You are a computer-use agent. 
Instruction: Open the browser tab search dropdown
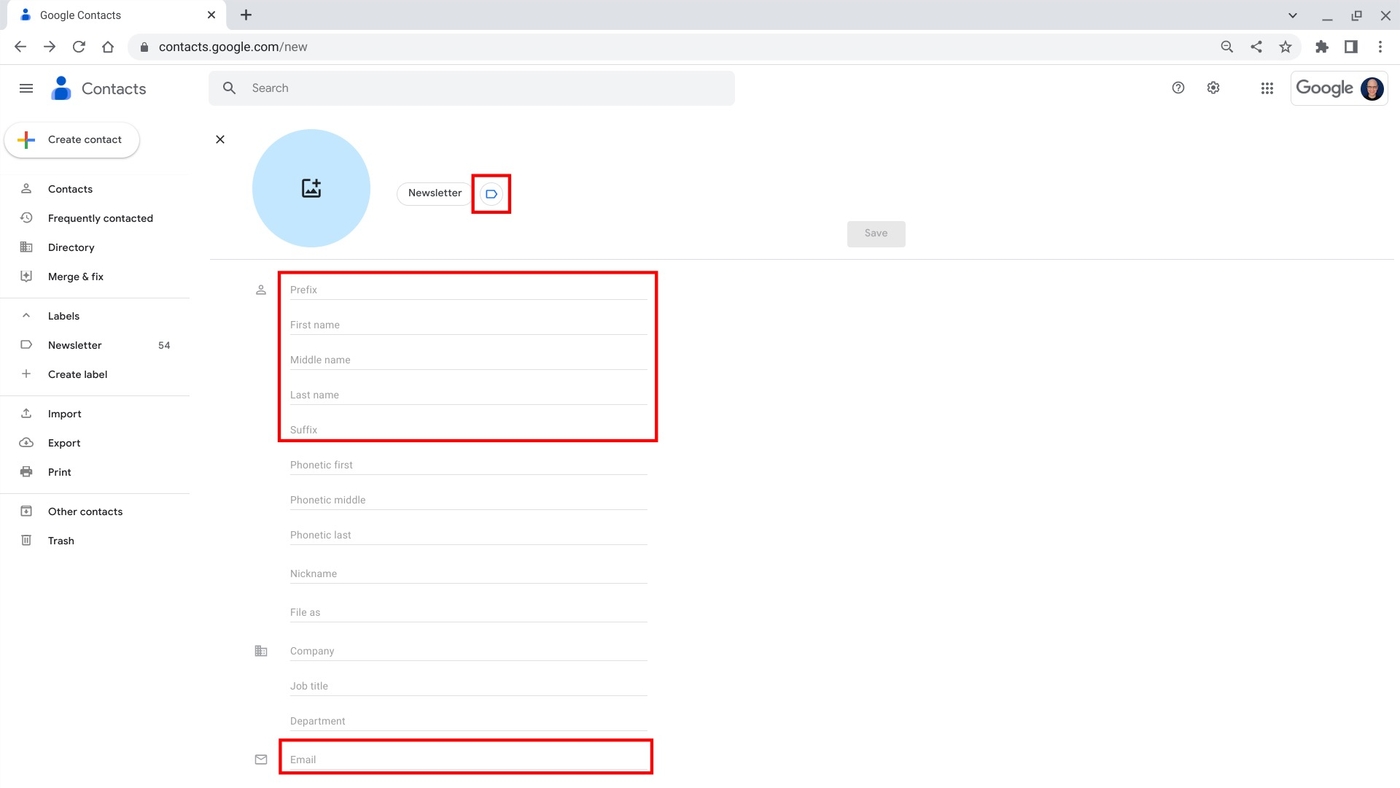point(1292,15)
